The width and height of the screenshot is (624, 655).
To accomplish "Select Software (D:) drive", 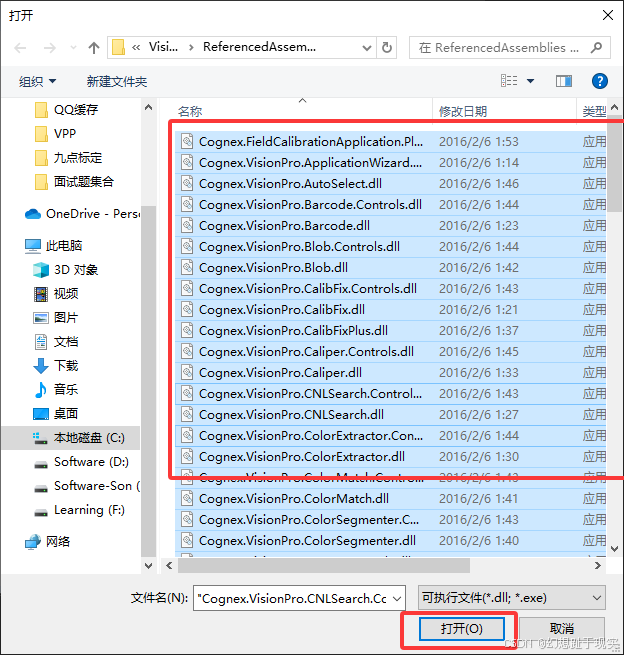I will point(81,462).
